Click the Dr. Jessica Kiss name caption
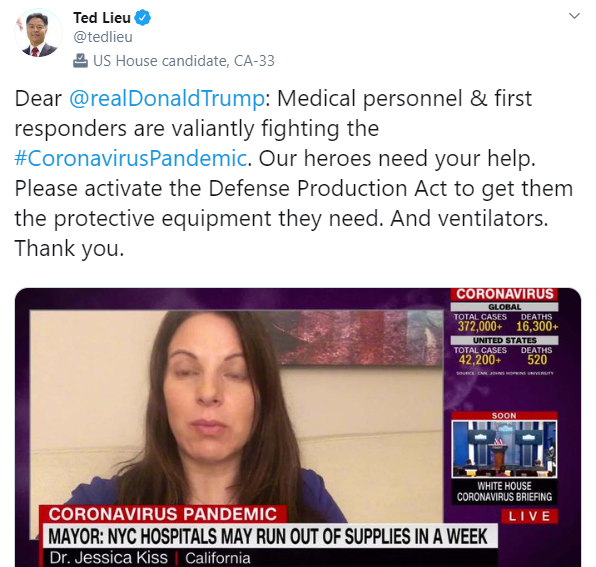This screenshot has height=567, width=596. (x=109, y=557)
